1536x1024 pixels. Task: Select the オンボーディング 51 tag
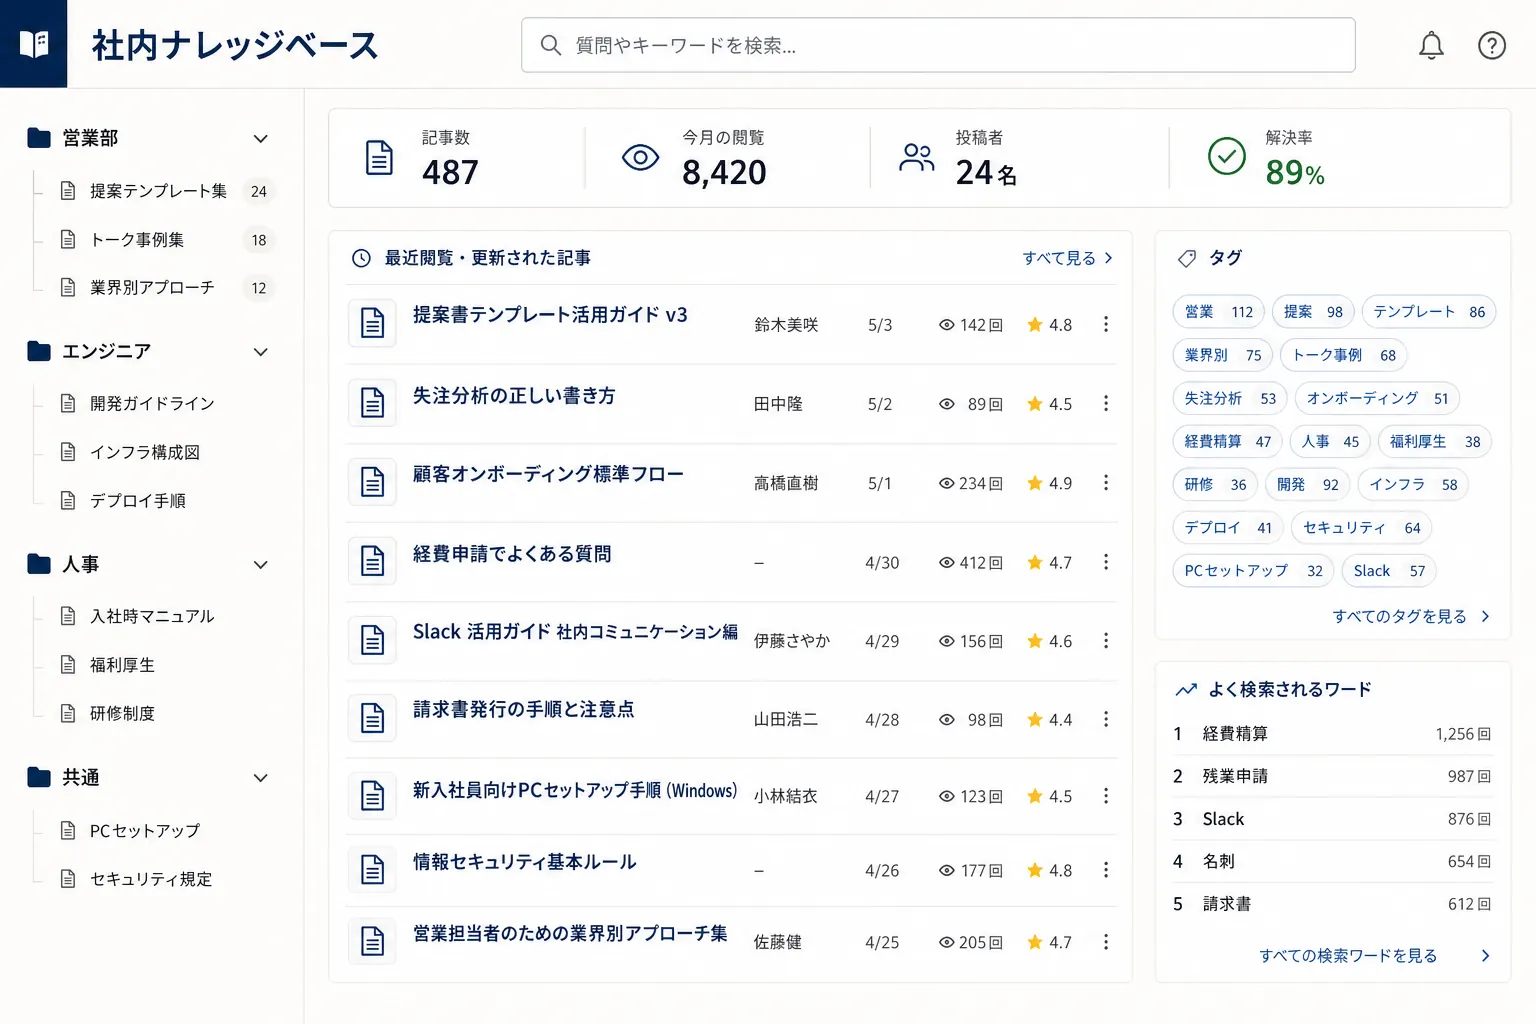tap(1377, 398)
